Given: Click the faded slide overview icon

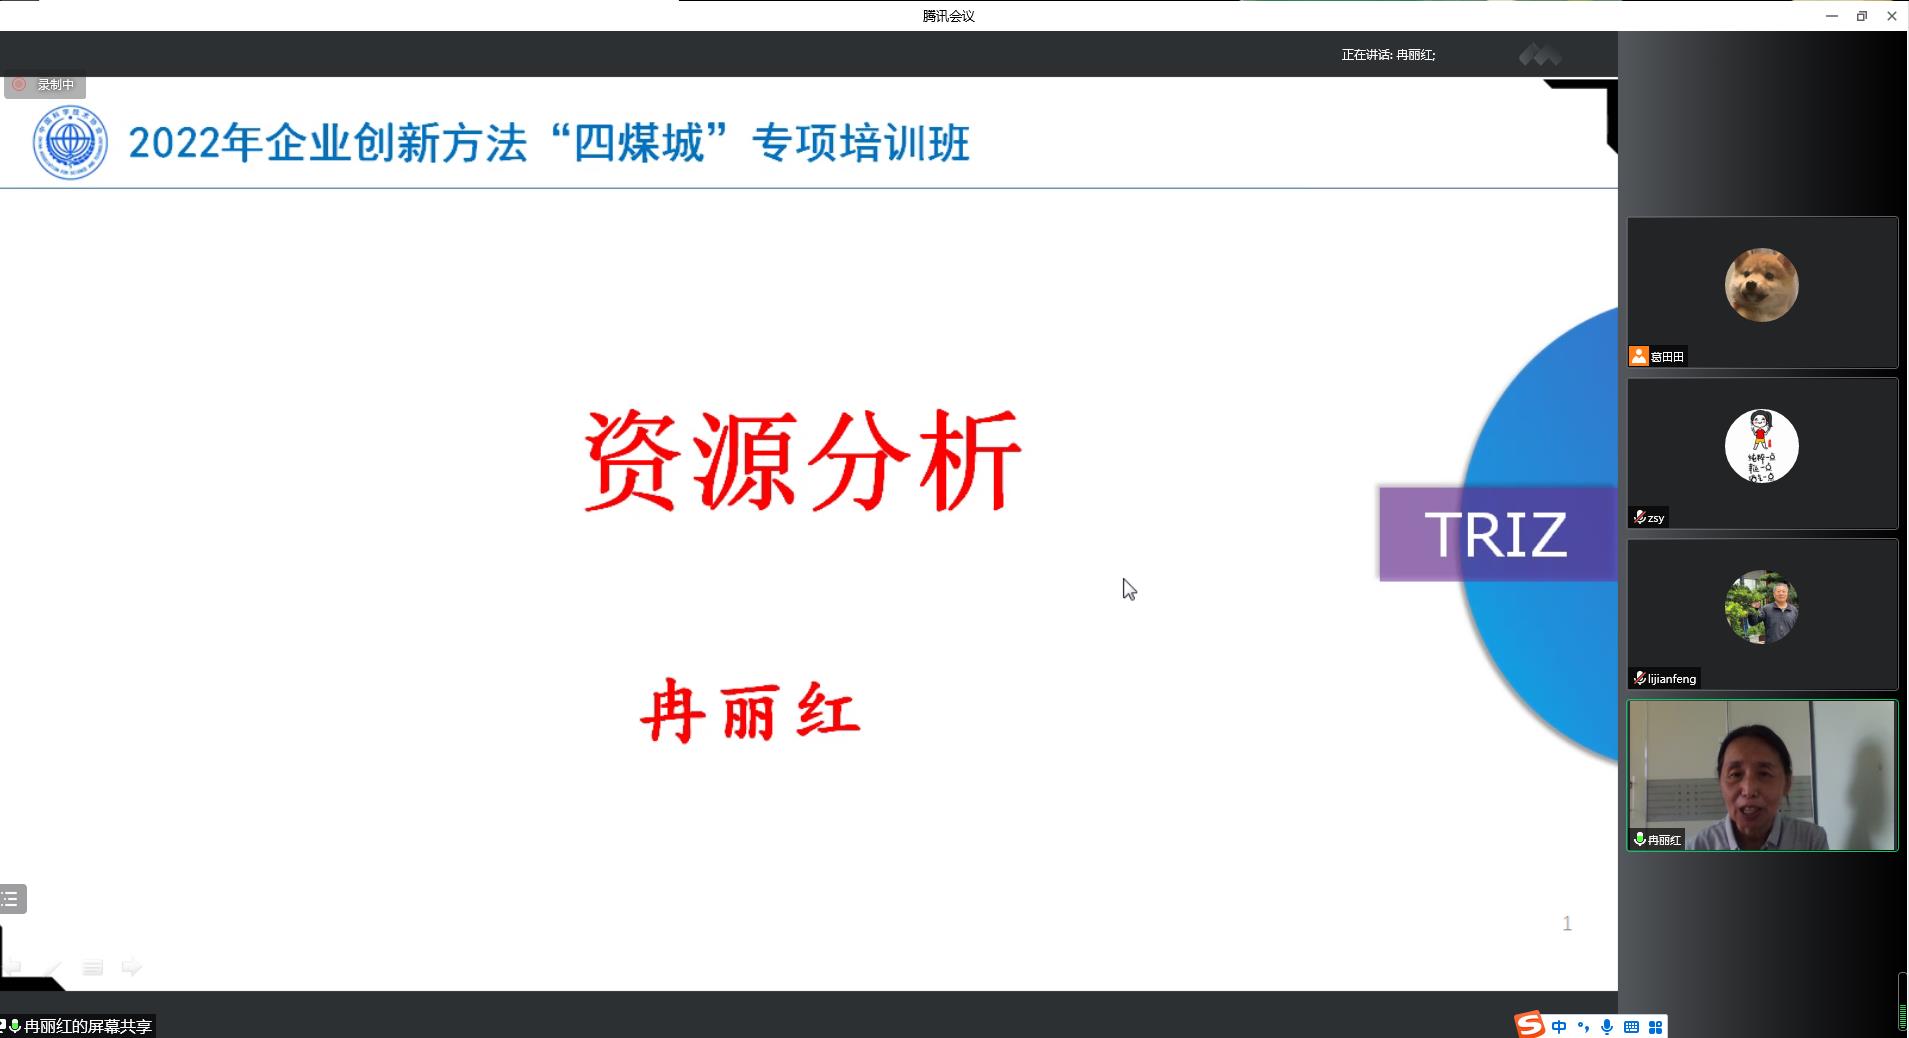Looking at the screenshot, I should pos(93,967).
